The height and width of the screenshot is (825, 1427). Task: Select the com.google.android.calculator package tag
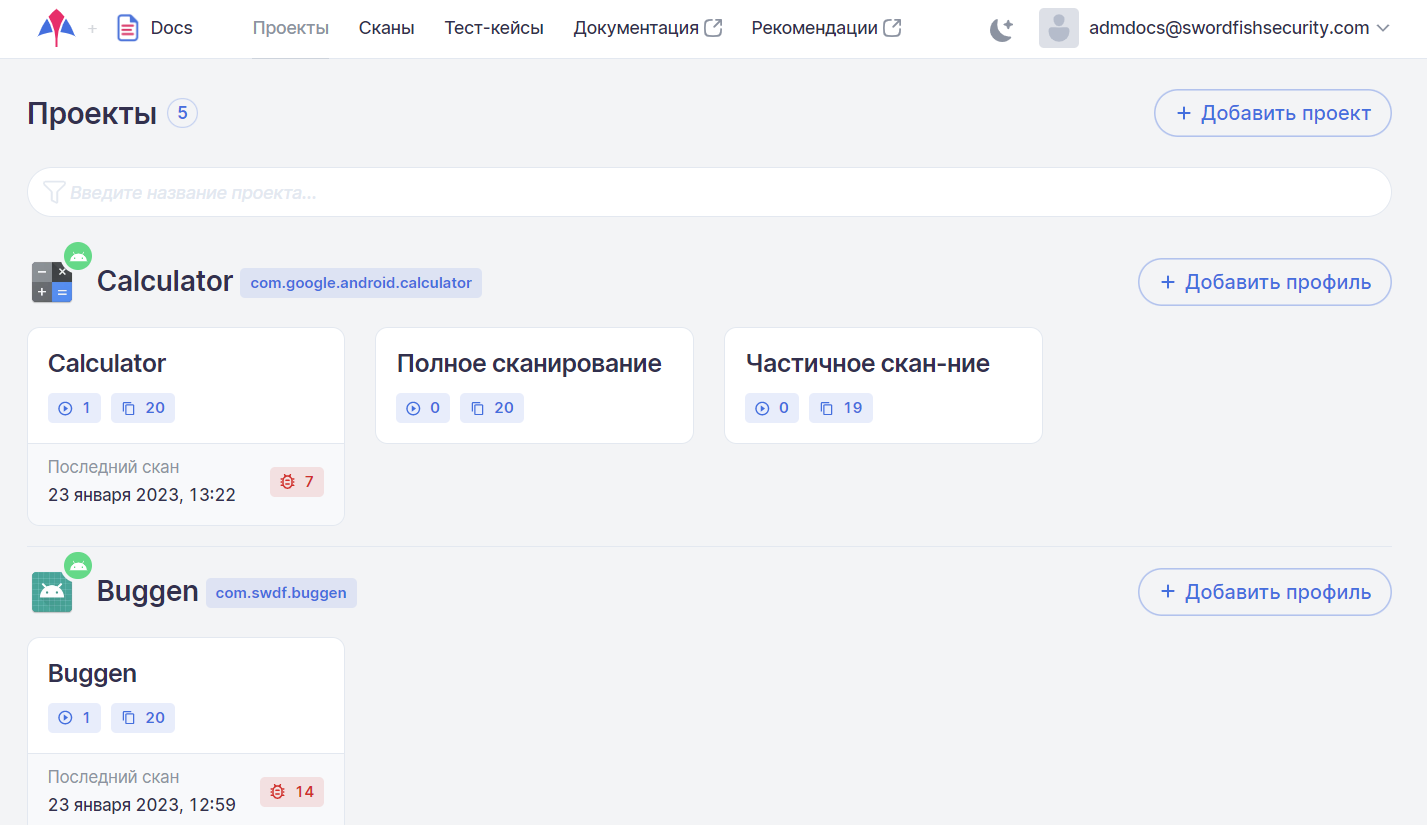(361, 283)
